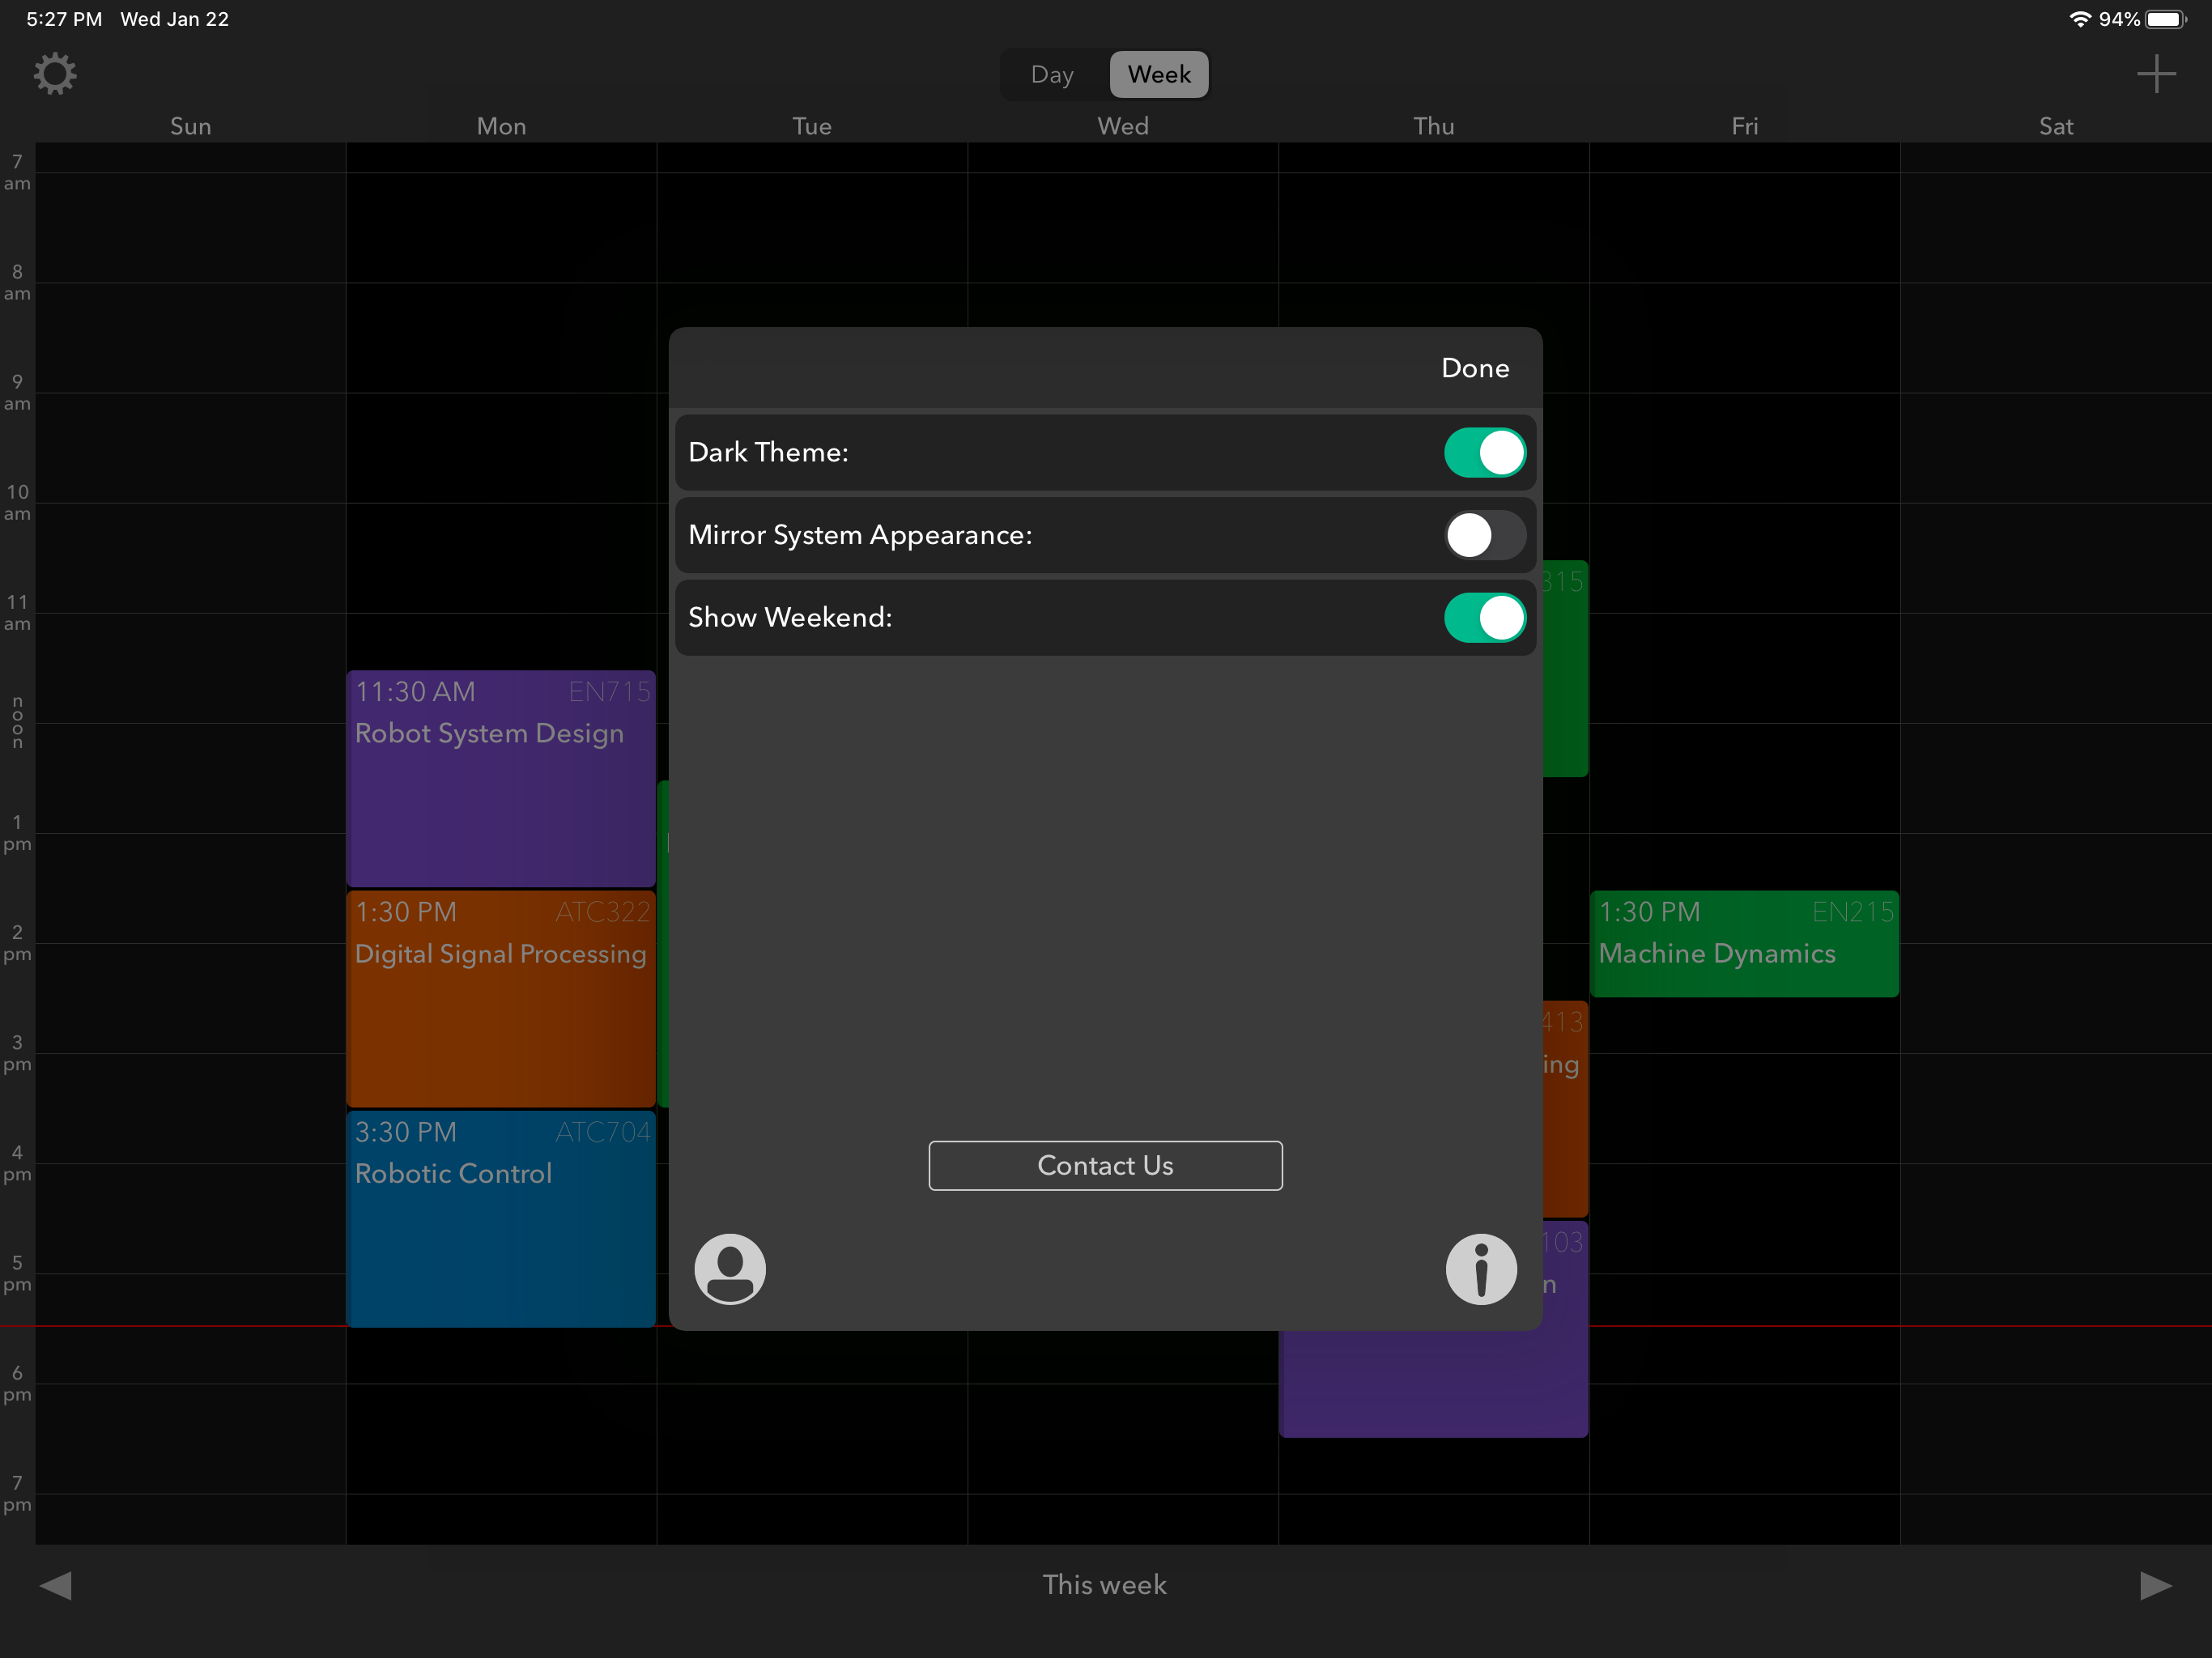Go to next week arrow
The image size is (2212, 1658).
pos(2155,1585)
